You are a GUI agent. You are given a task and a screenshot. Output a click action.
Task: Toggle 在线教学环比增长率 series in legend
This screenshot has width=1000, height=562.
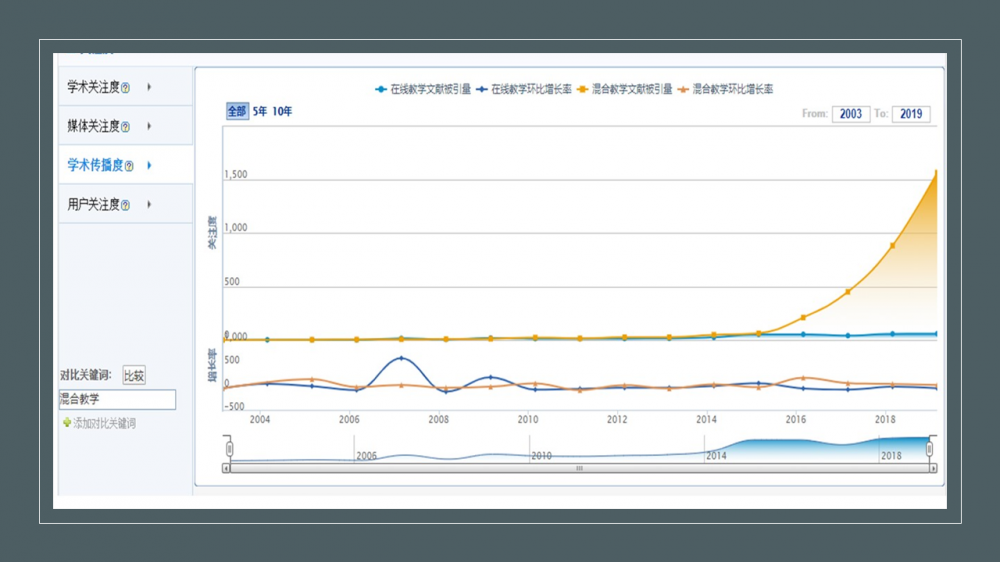(x=525, y=89)
